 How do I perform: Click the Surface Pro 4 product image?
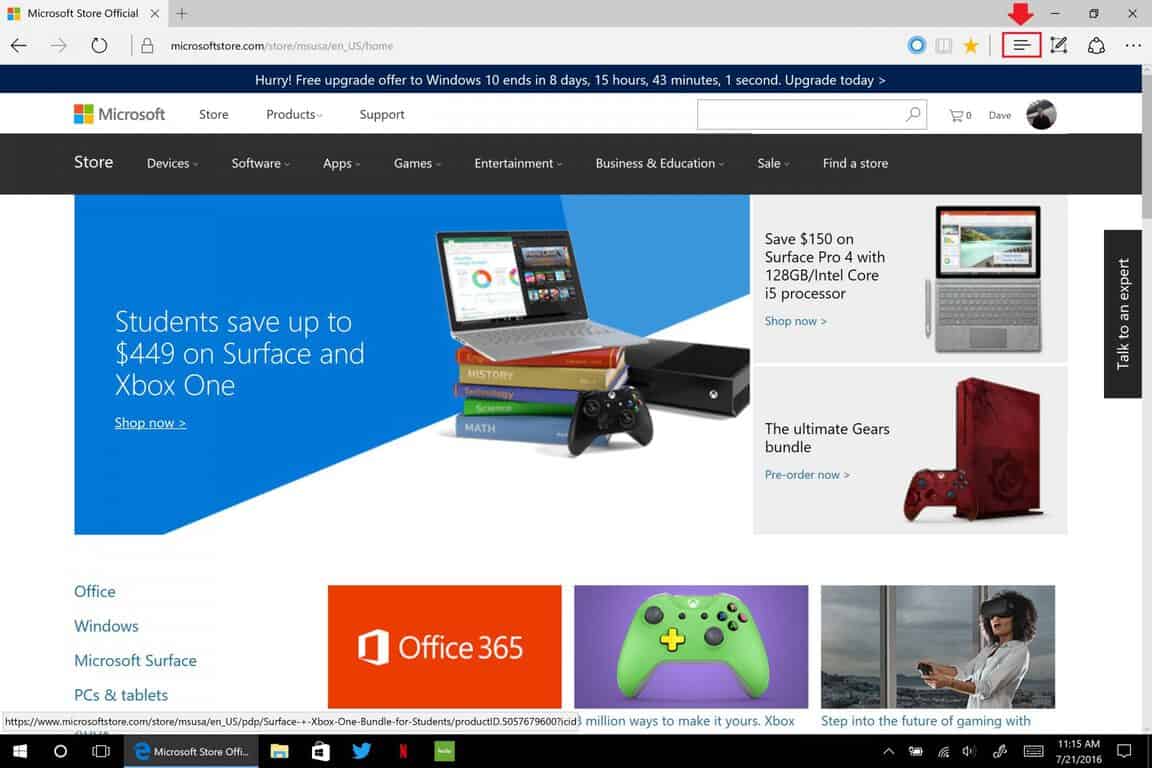pos(984,279)
